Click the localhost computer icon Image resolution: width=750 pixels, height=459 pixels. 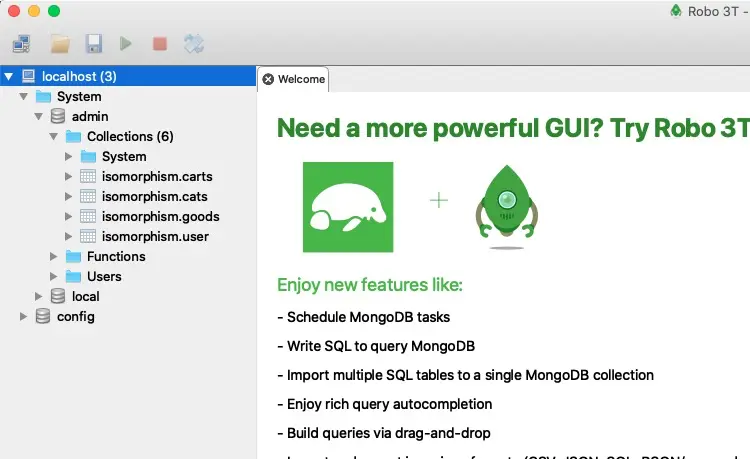coord(29,76)
